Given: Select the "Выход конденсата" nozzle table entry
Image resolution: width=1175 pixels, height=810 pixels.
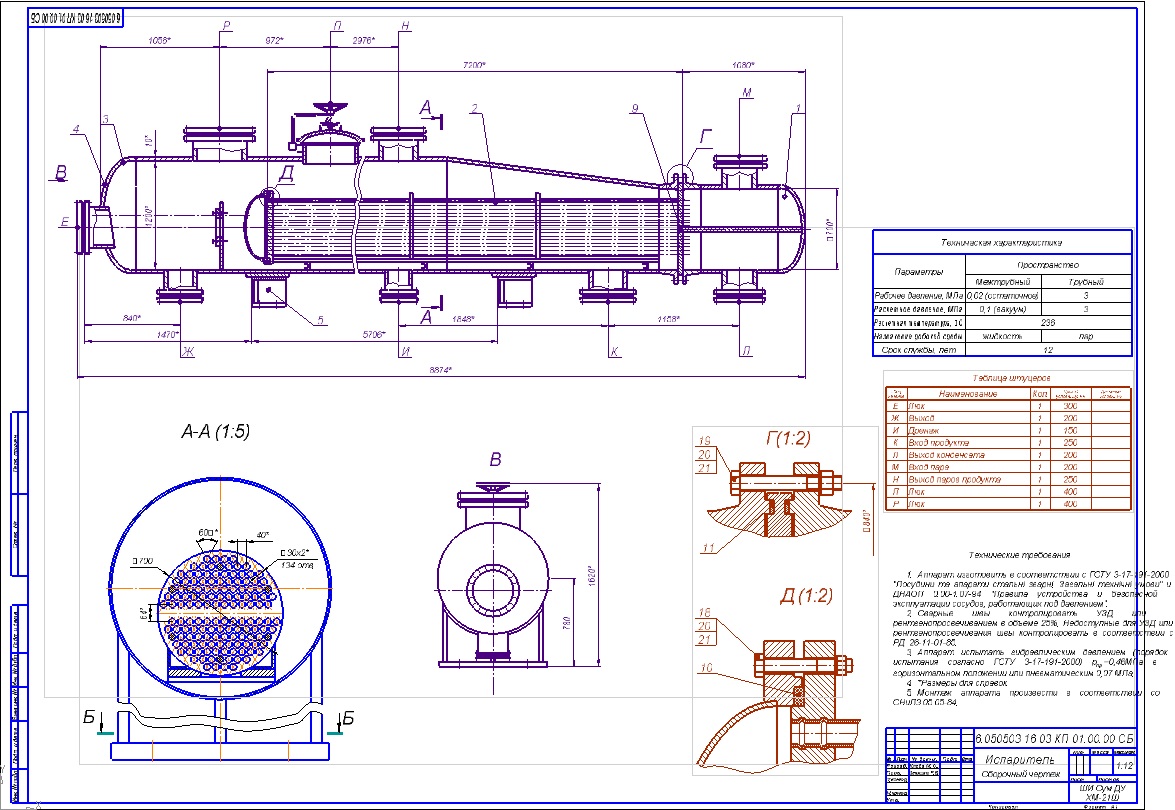Looking at the screenshot, I should click(946, 455).
